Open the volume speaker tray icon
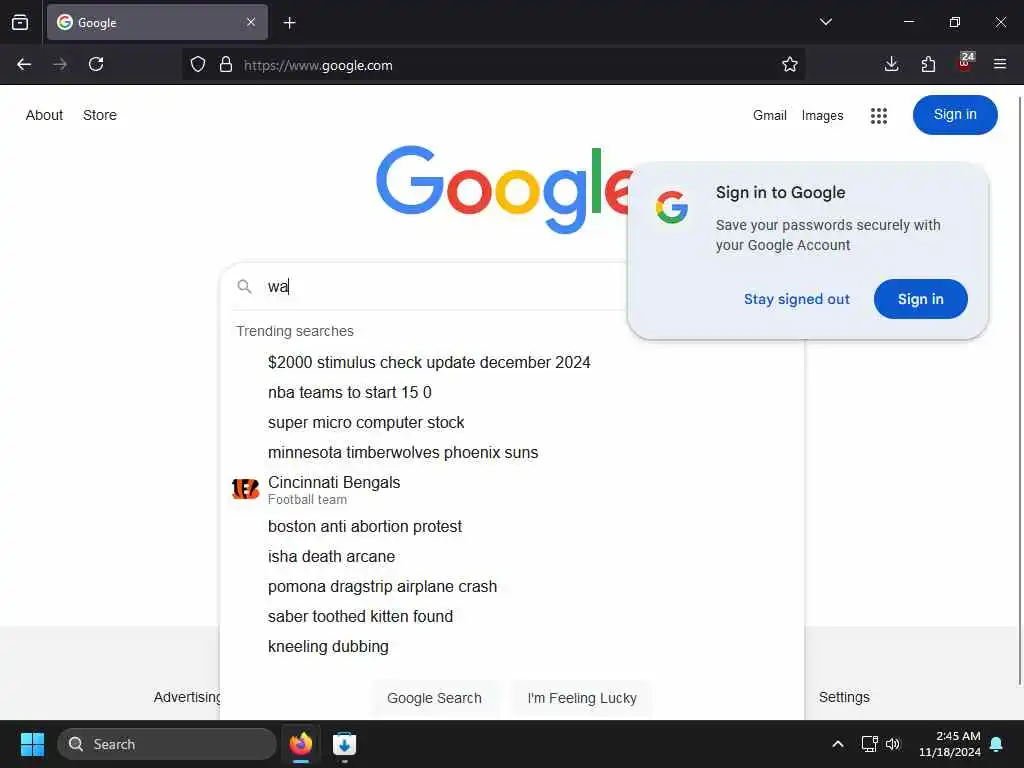Viewport: 1024px width, 768px height. tap(893, 744)
